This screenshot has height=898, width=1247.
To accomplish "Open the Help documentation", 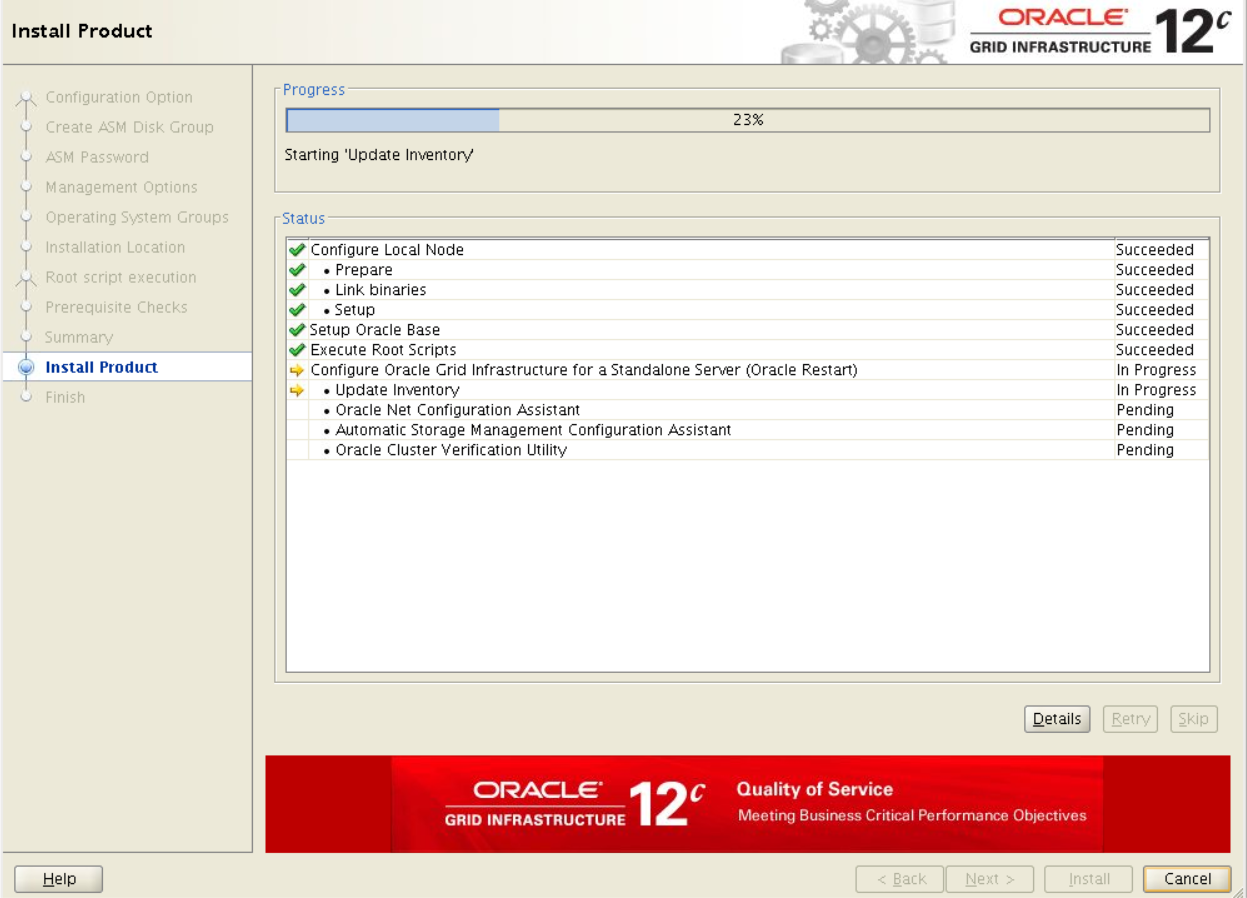I will [59, 879].
